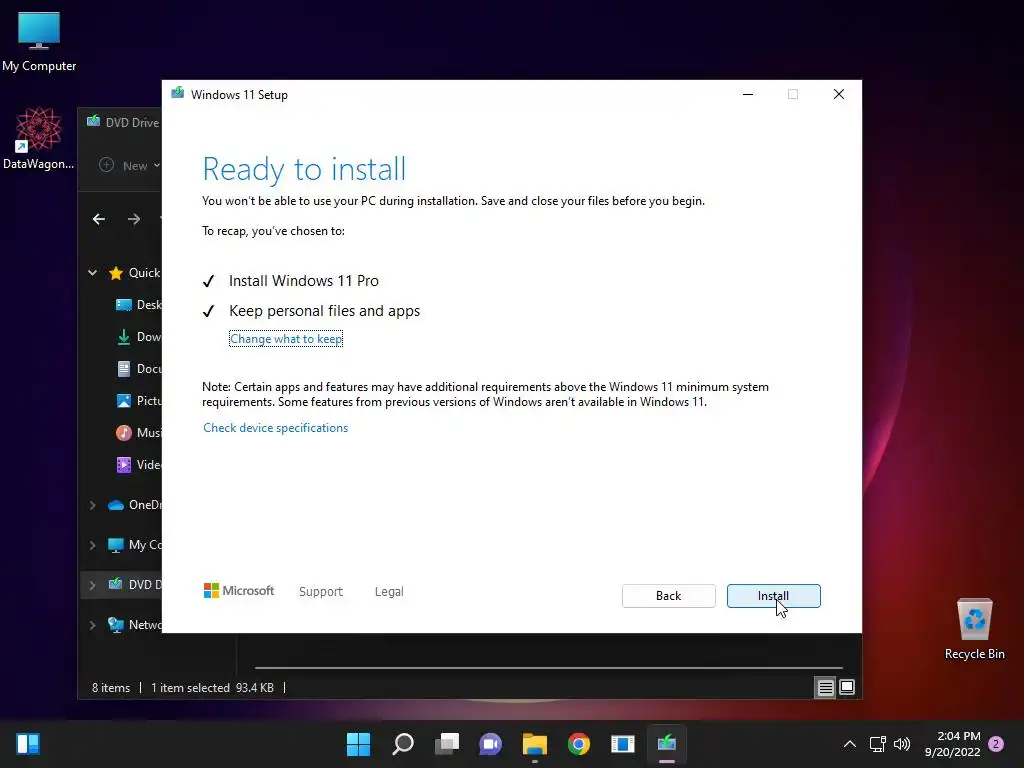Expand the OneDrive tree node

coord(93,505)
